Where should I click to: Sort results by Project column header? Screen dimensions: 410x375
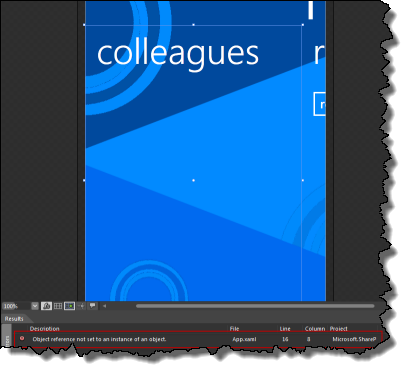coord(339,329)
